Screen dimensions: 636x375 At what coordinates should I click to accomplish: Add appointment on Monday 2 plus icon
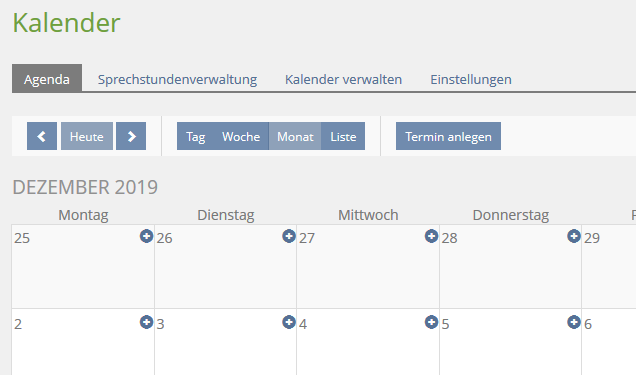click(146, 322)
